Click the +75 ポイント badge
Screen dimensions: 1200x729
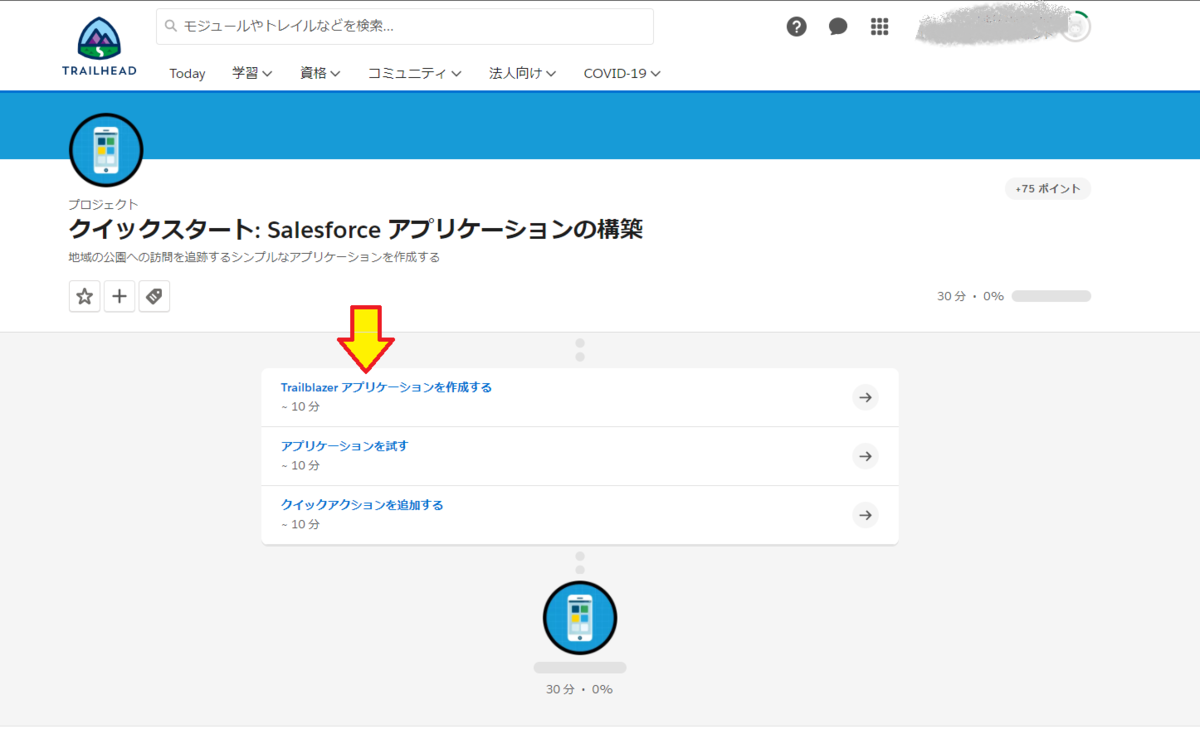tap(1048, 188)
